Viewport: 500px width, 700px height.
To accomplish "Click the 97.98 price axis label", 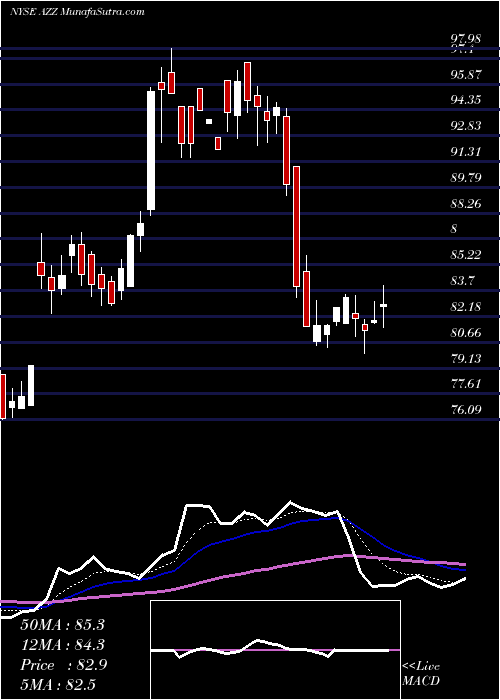I will [465, 39].
